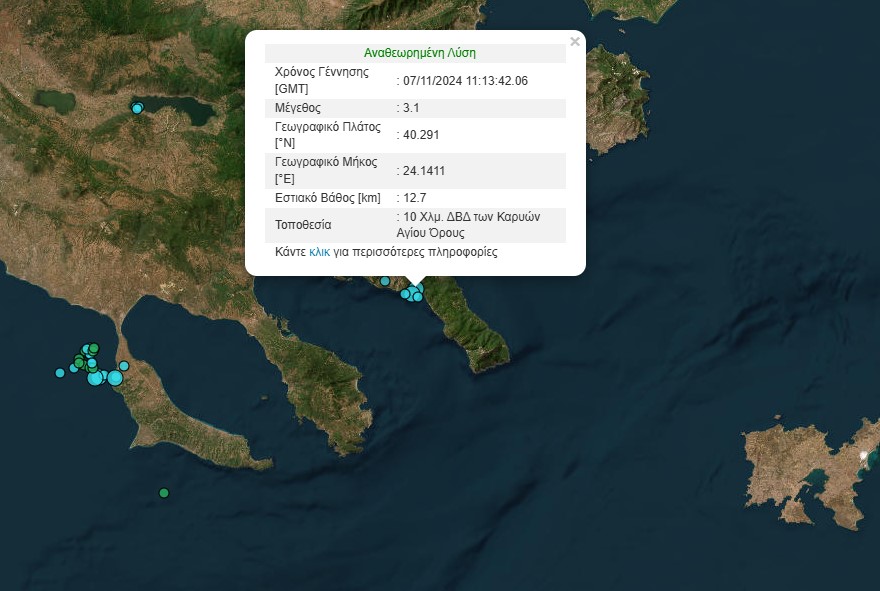Screen dimensions: 880x591
Task: Click the magnitude value 3.1
Action: pos(411,108)
